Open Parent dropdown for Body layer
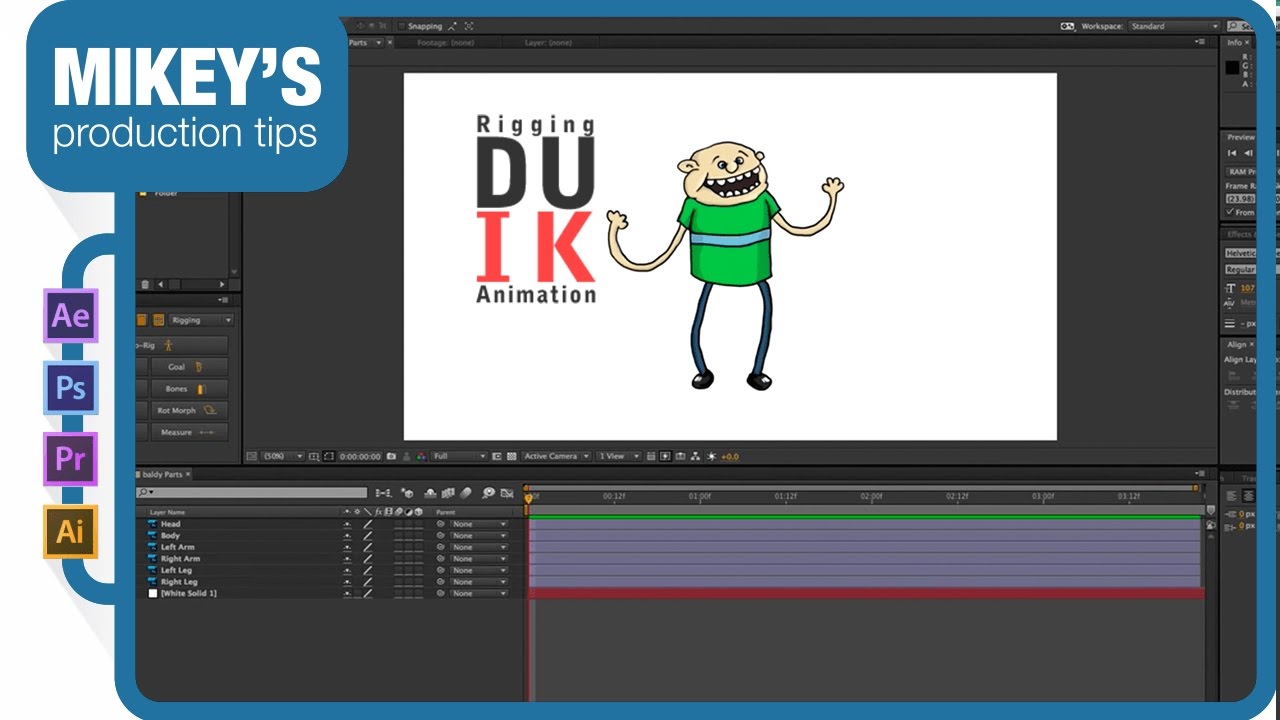This screenshot has width=1280, height=720. [x=478, y=535]
